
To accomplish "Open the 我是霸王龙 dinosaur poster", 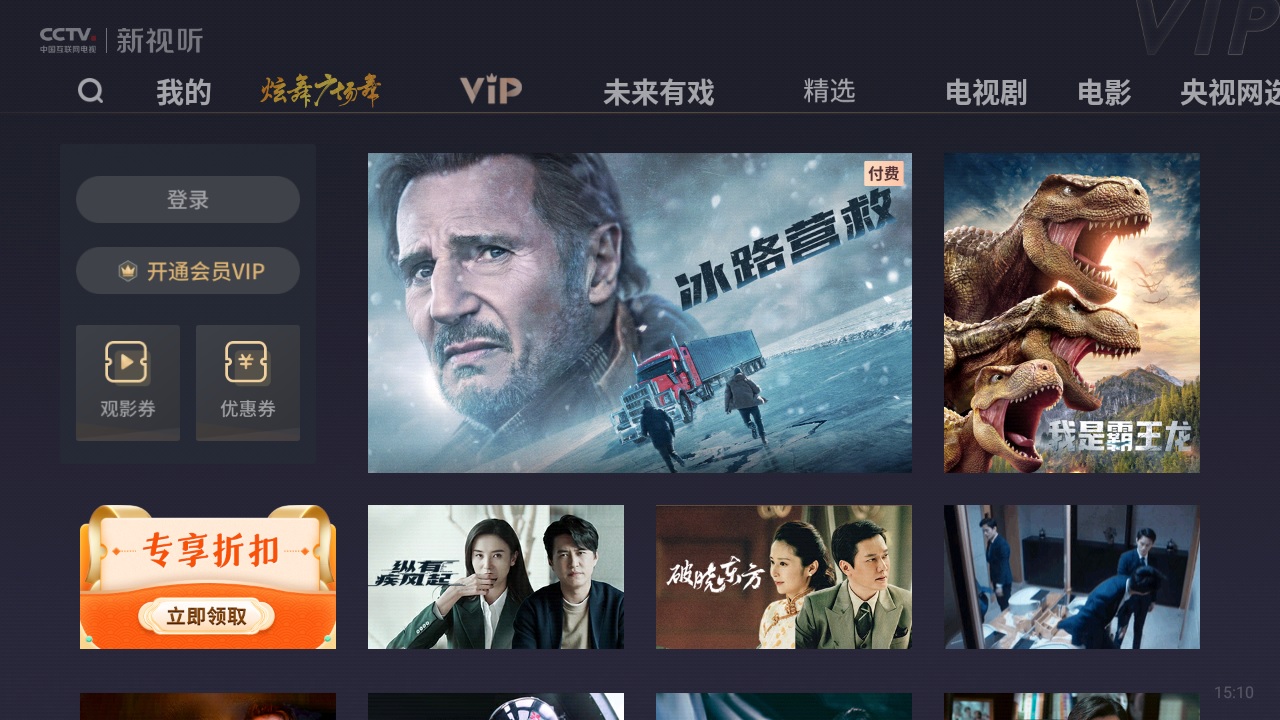I will [1072, 313].
